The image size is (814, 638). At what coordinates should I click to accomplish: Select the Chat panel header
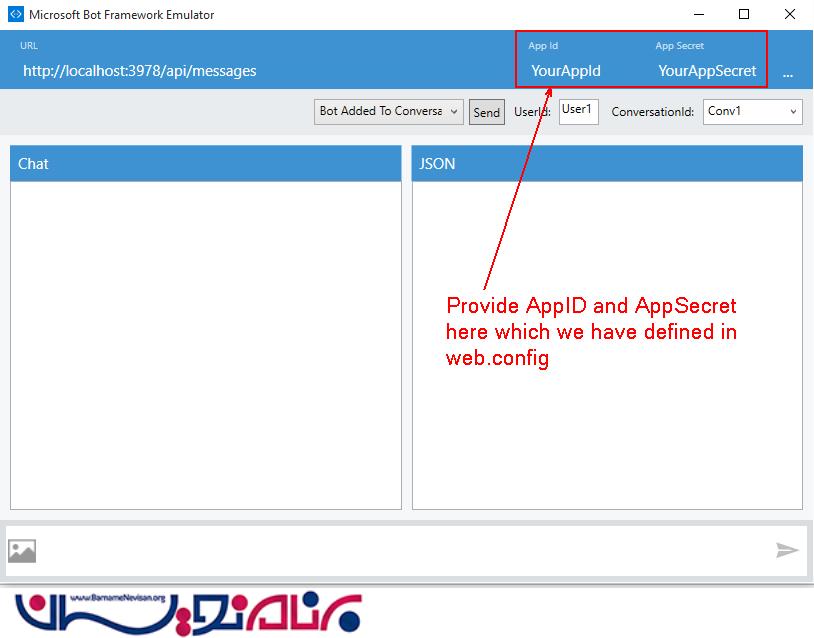coord(206,164)
